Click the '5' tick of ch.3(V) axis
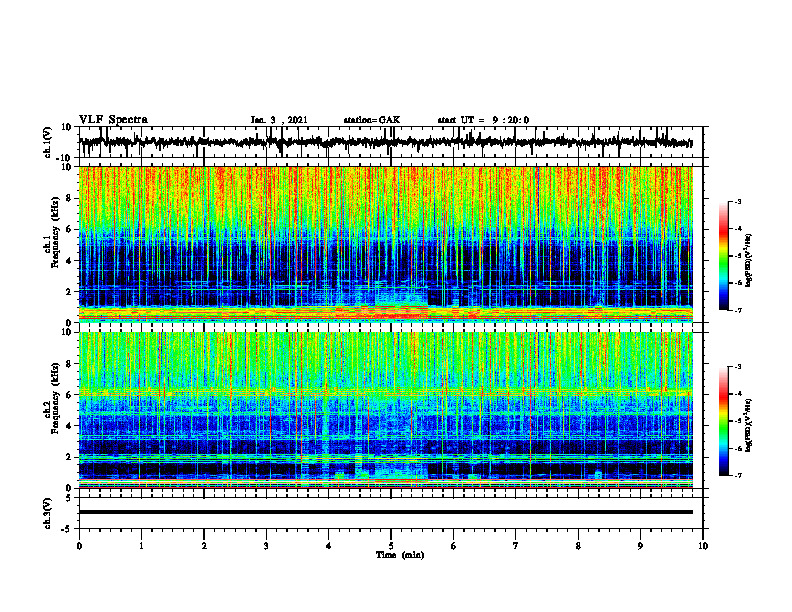This screenshot has height=612, width=792. coord(69,498)
